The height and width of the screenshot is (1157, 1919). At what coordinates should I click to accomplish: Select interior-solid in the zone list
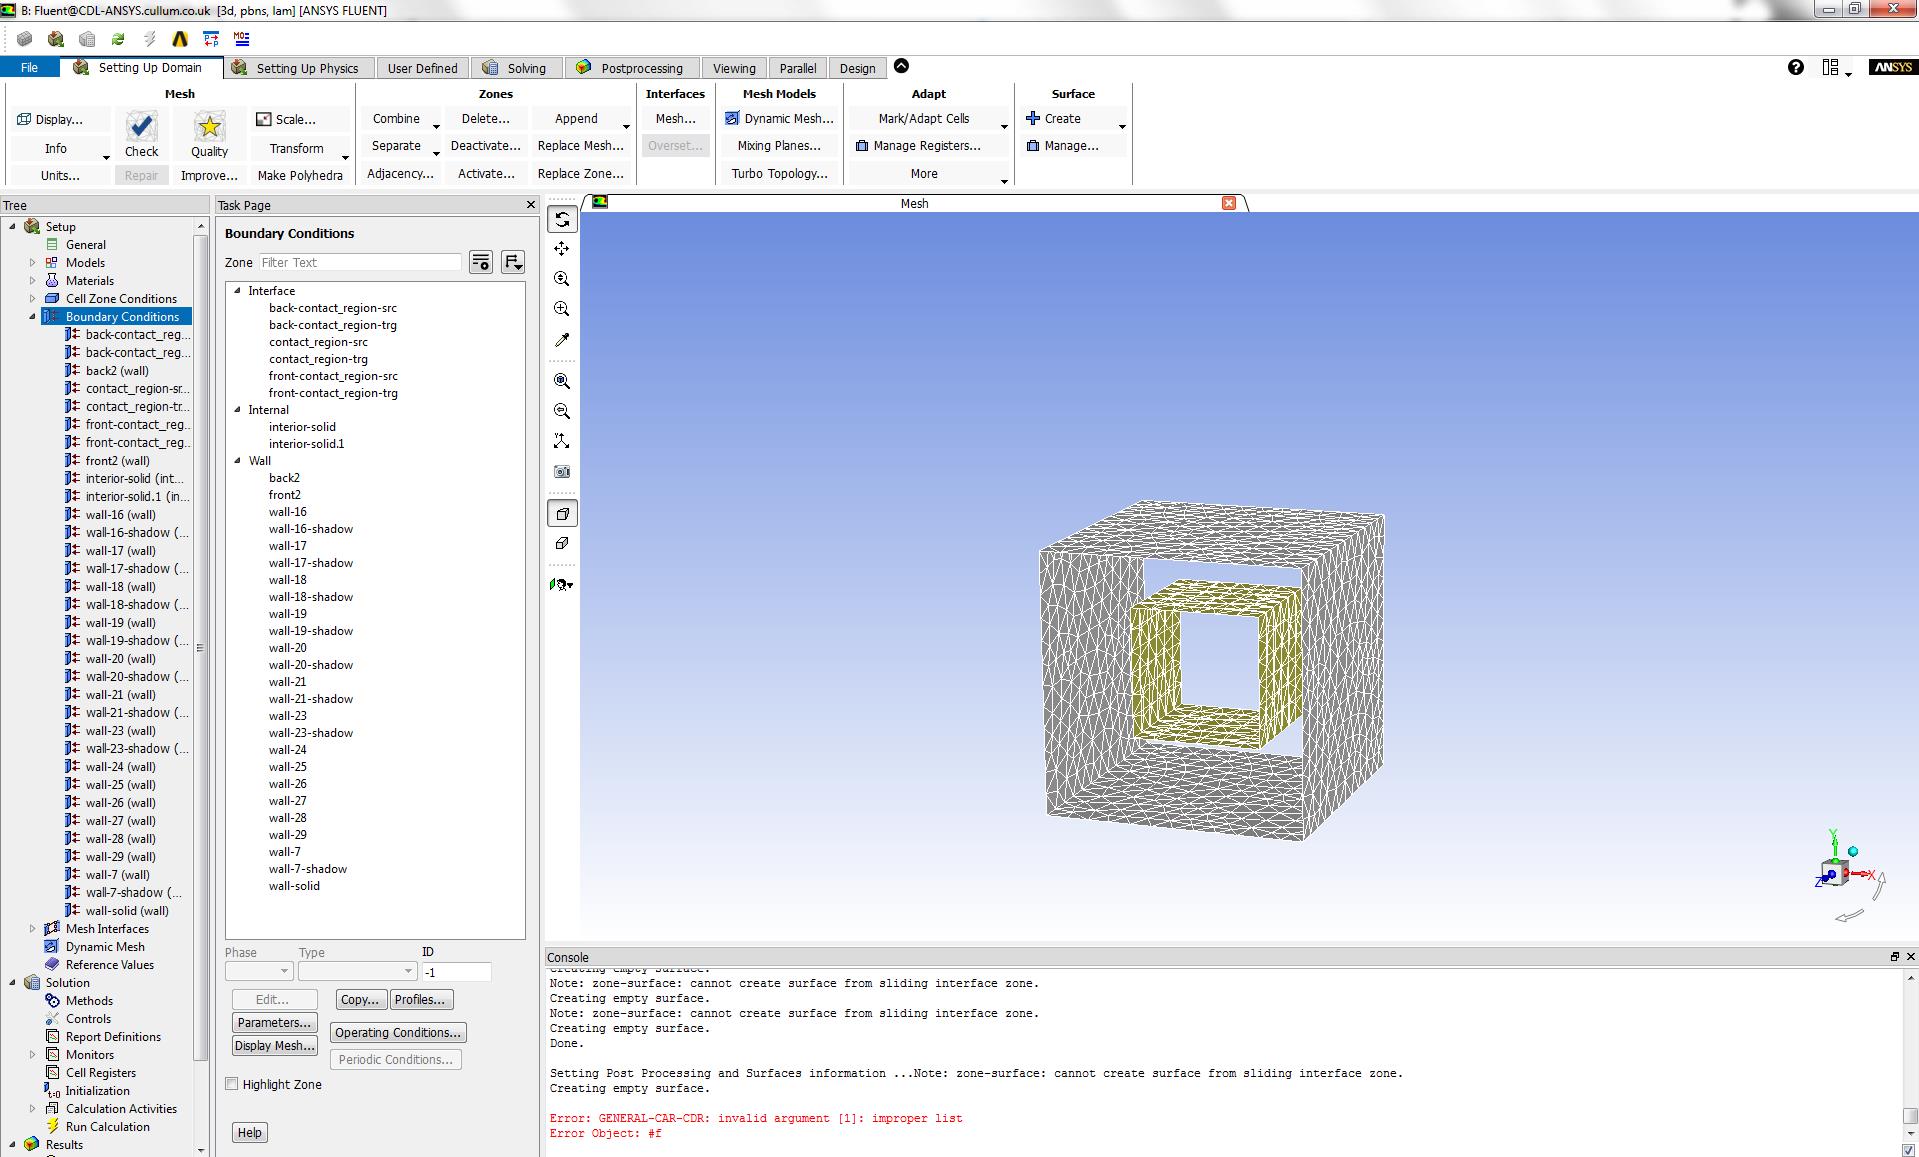point(302,427)
